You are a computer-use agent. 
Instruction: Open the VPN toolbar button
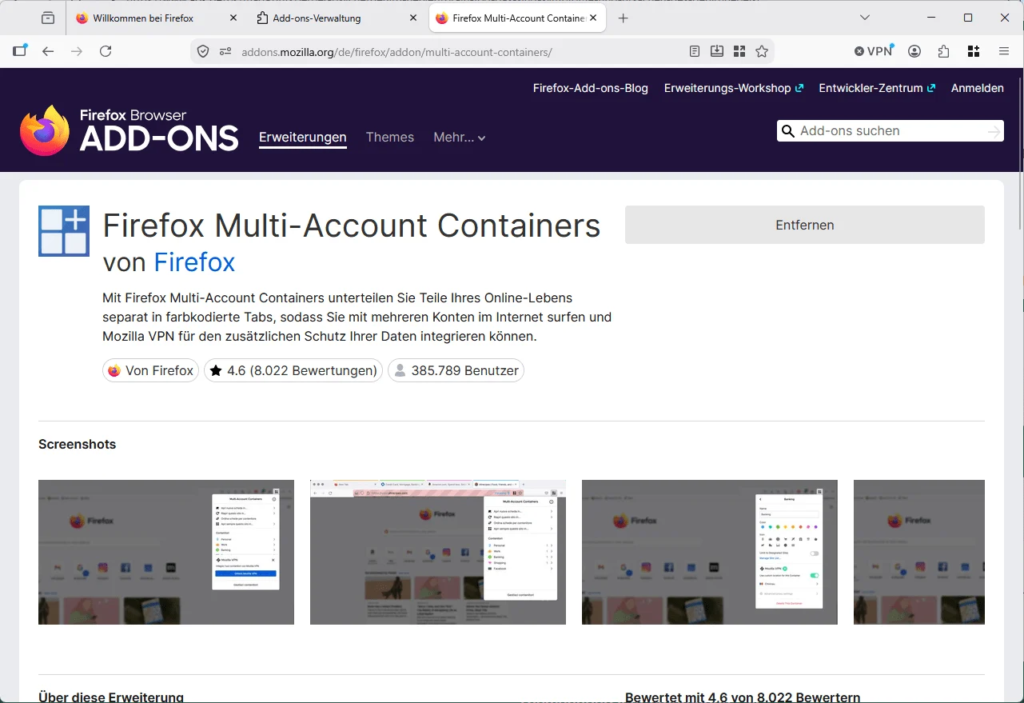pyautogui.click(x=874, y=51)
